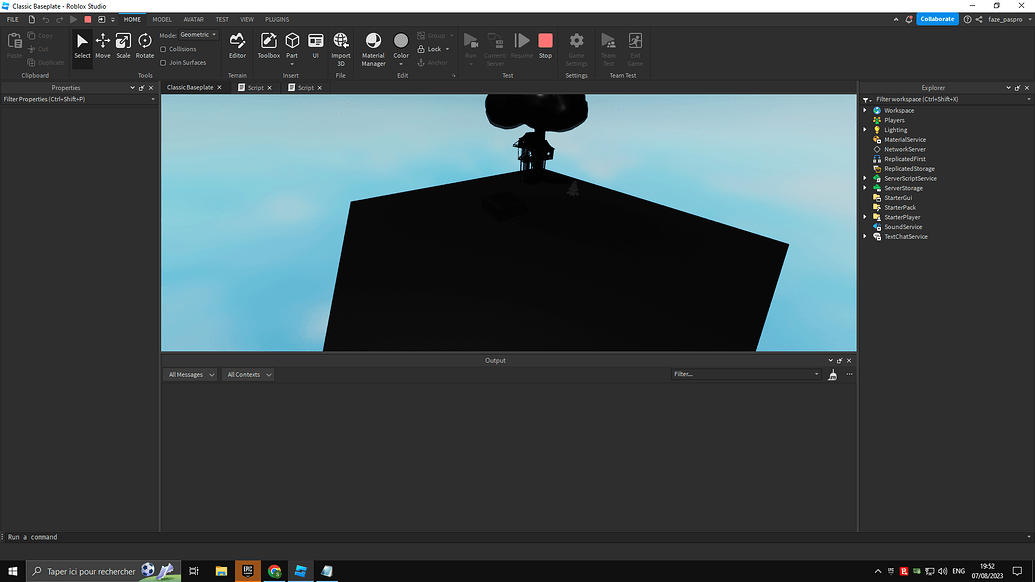Open the Material Manager

tap(373, 47)
